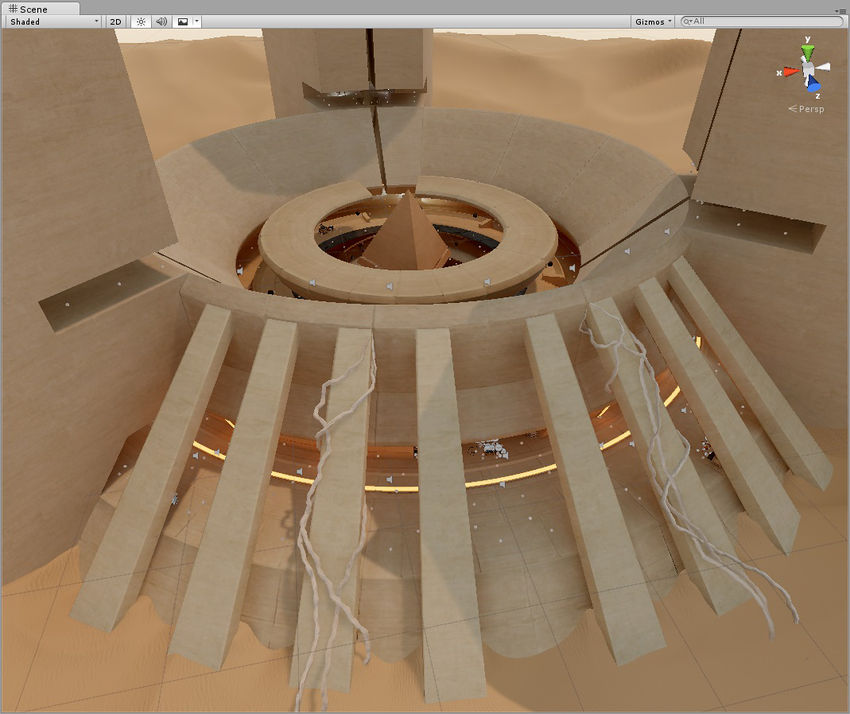Image resolution: width=850 pixels, height=714 pixels.
Task: Switch to the Scene tab
Action: point(28,9)
